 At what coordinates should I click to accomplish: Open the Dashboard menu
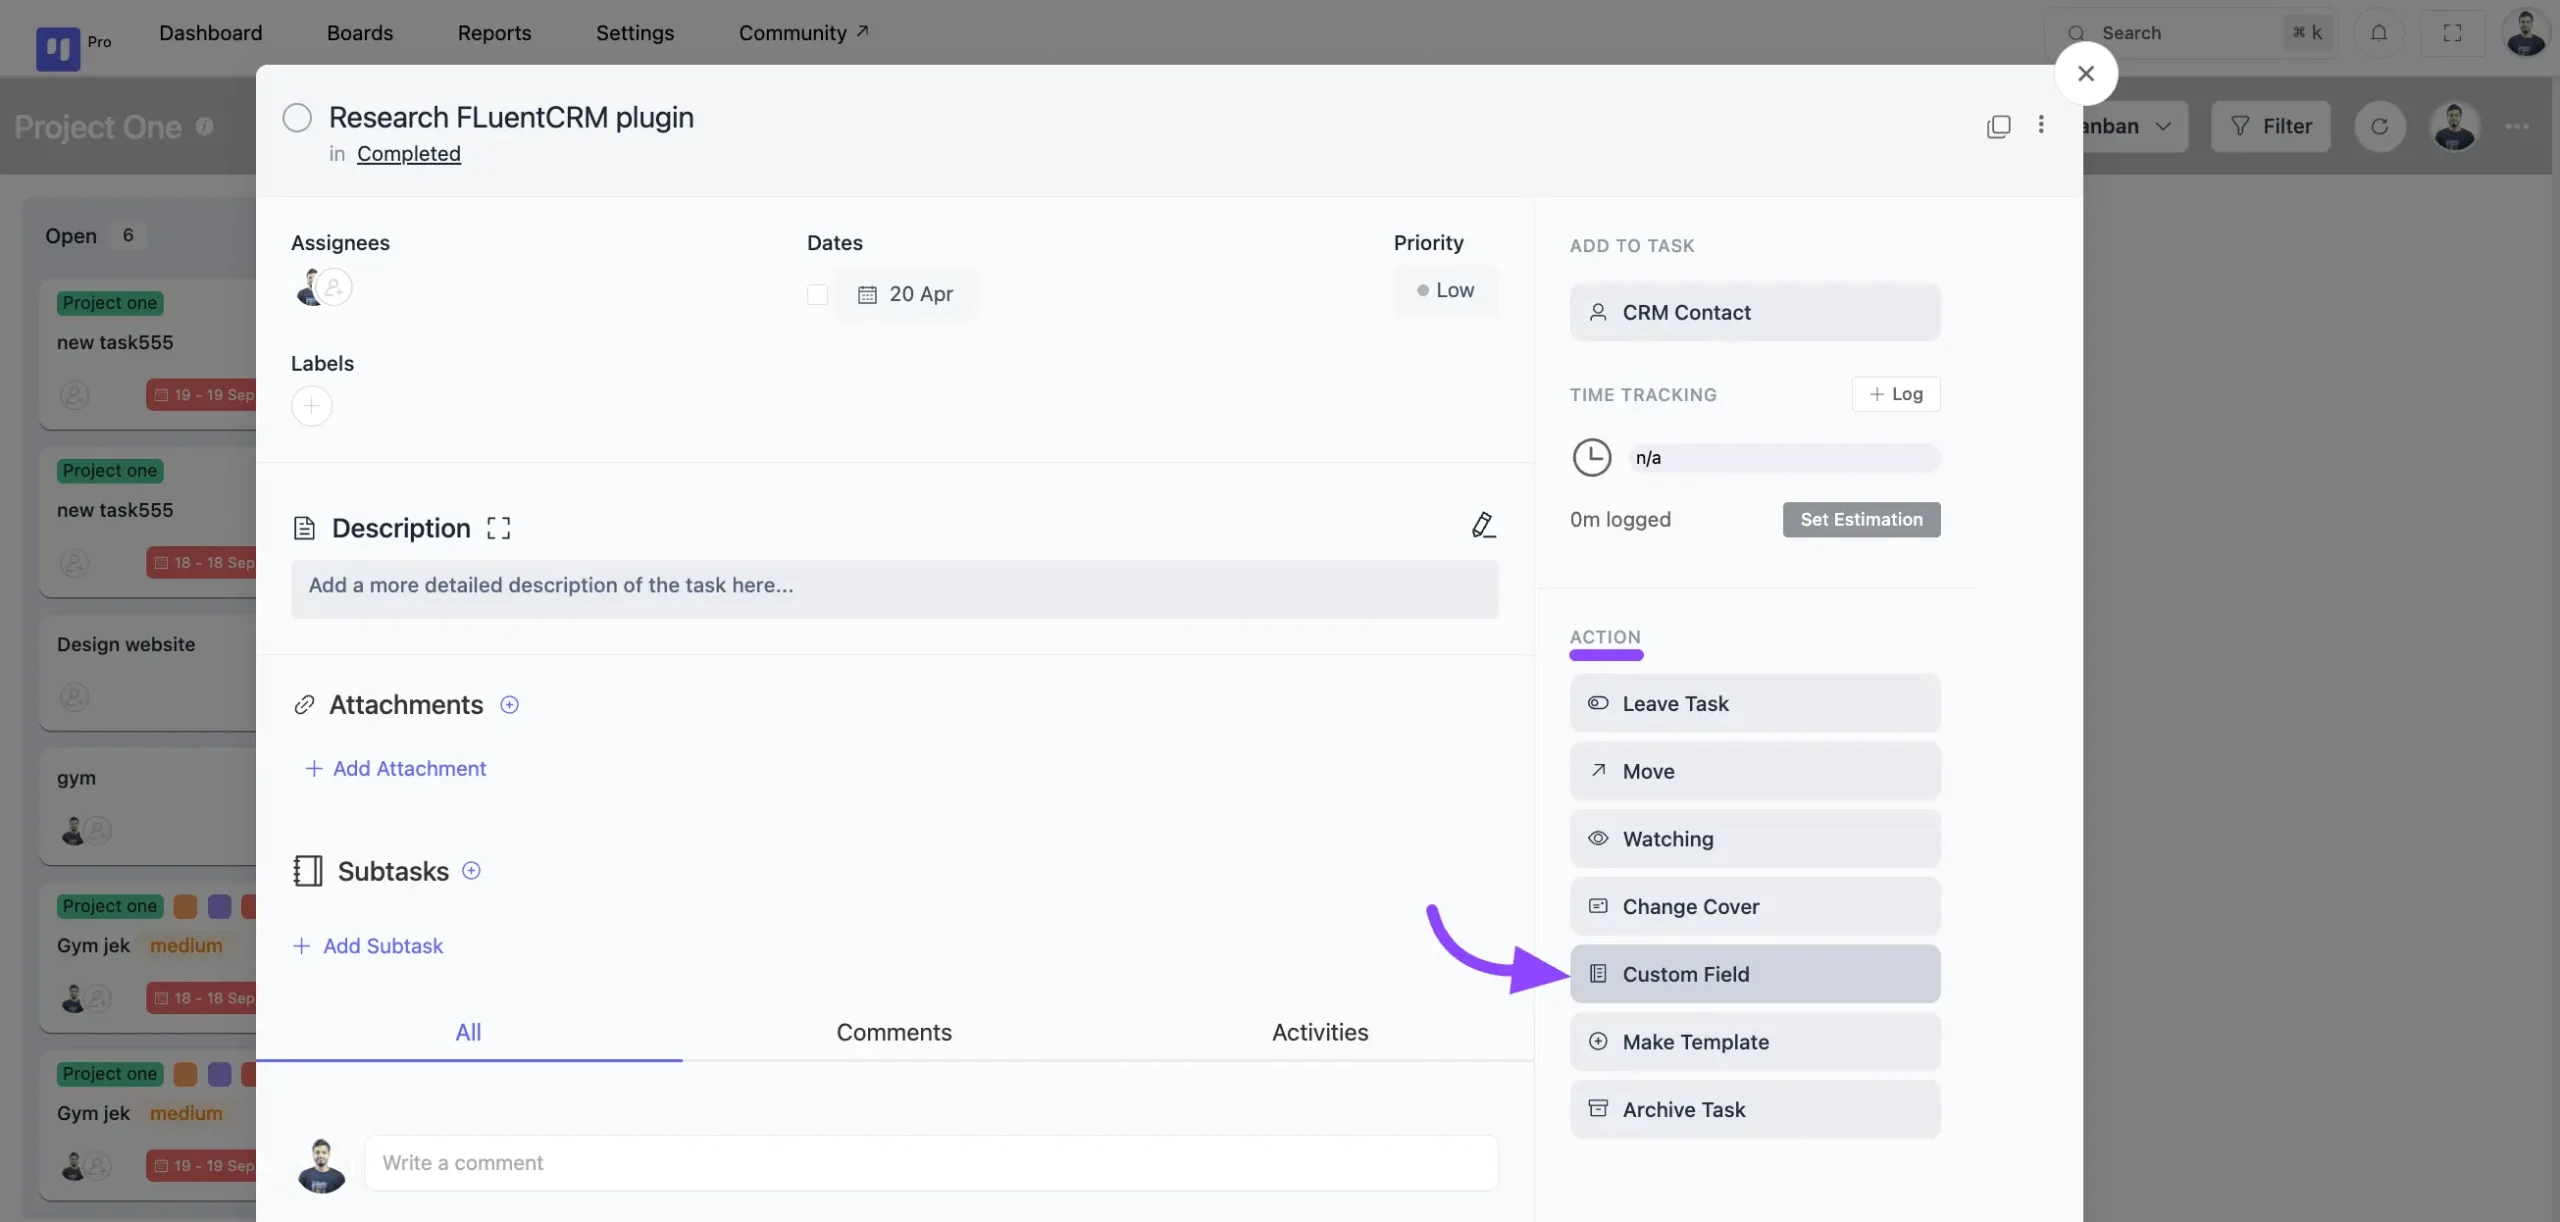pyautogui.click(x=210, y=33)
